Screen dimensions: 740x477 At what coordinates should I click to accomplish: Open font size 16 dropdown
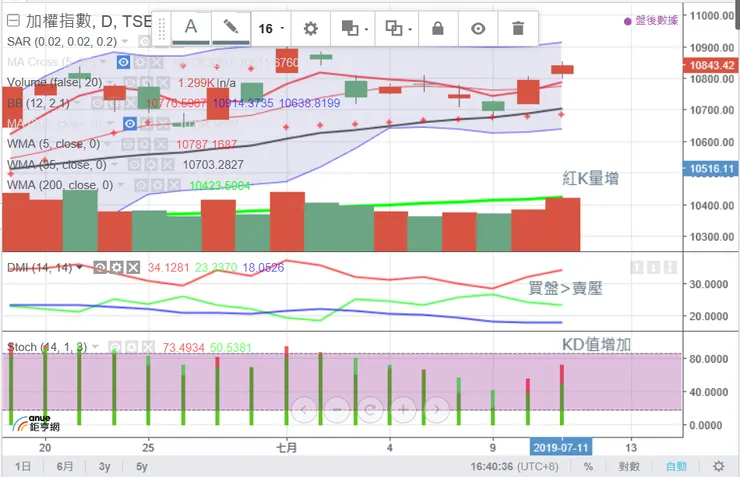pos(271,29)
